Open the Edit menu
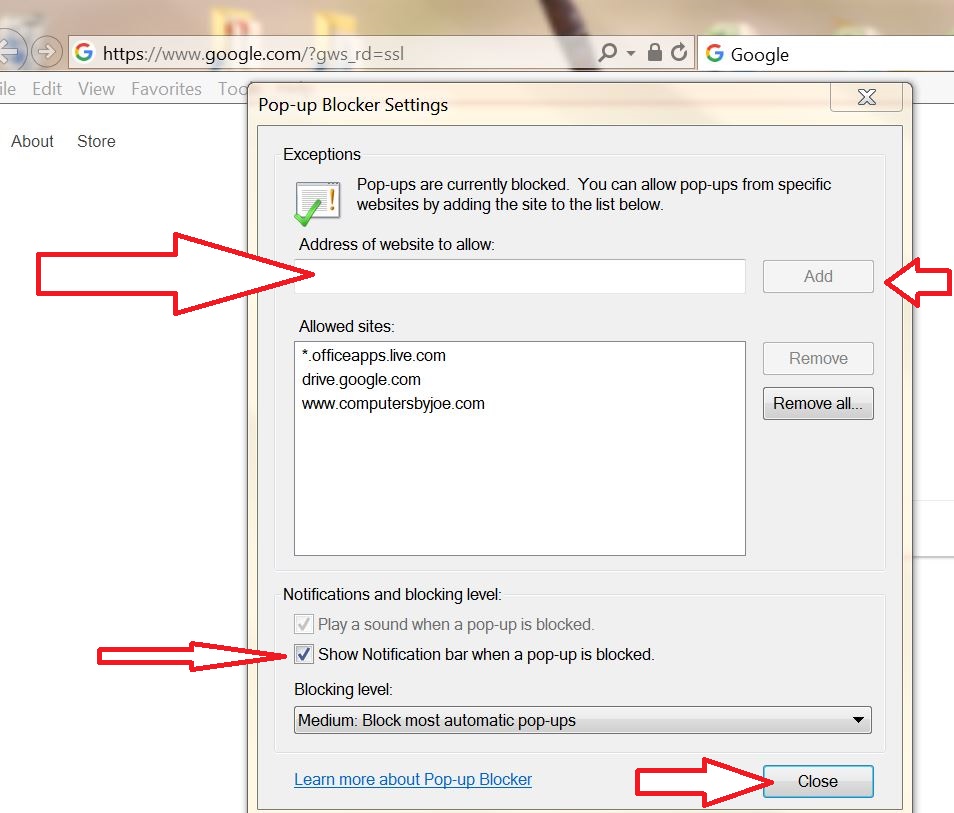This screenshot has height=813, width=954. point(47,89)
